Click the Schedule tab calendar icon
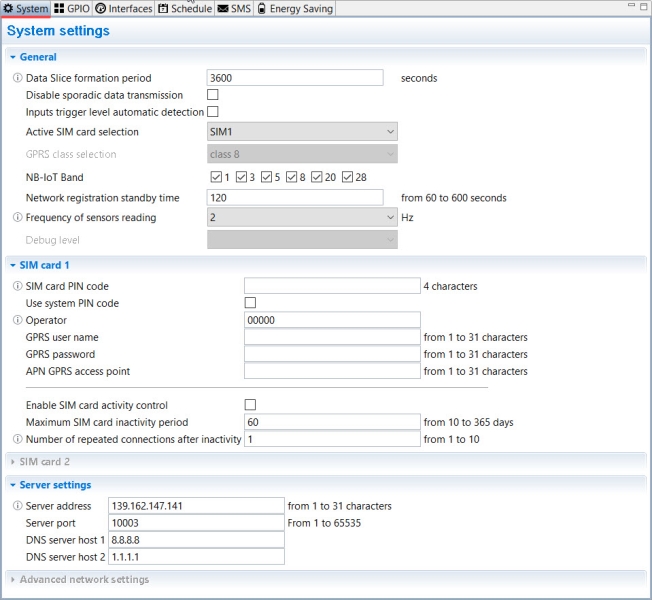This screenshot has height=600, width=652. click(x=163, y=8)
